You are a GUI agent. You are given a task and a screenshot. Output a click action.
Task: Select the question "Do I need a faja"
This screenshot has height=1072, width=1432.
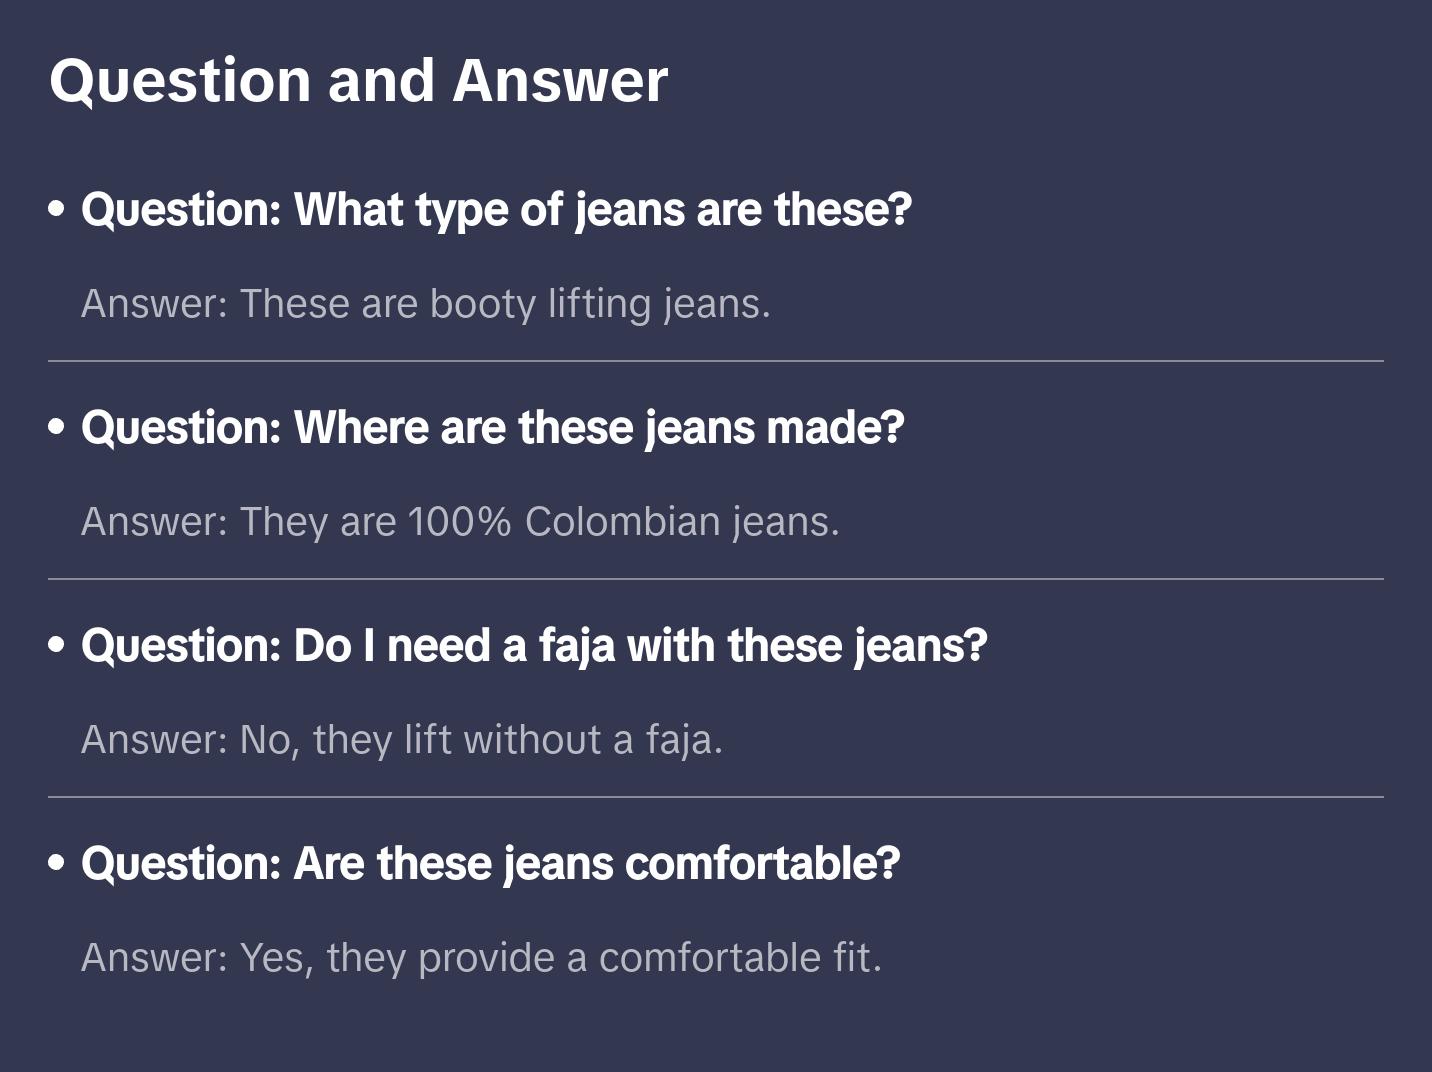tap(534, 646)
